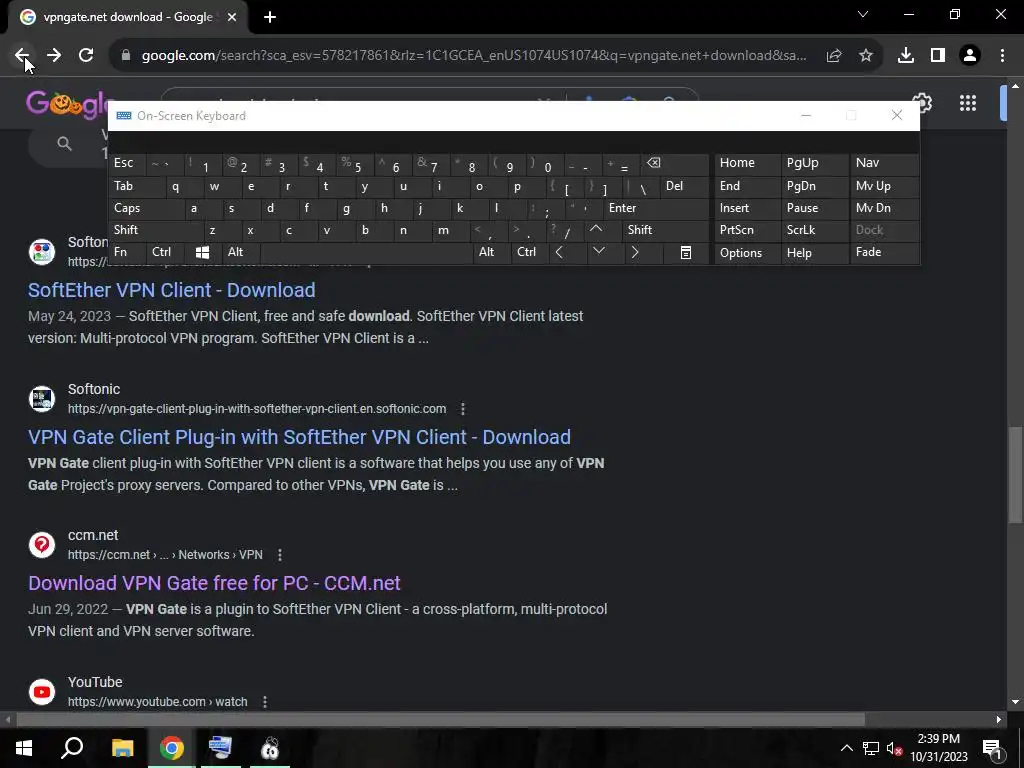Toggle Caps lock on On-Screen Keyboard
Screen dimensions: 1024x768
[x=145, y=208]
